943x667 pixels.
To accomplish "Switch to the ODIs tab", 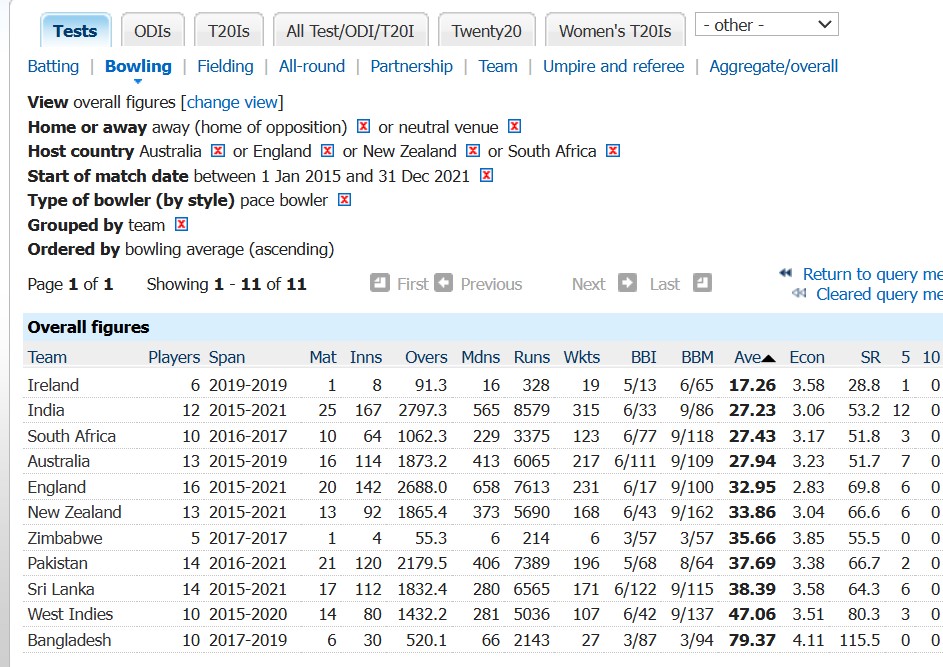I will [152, 31].
